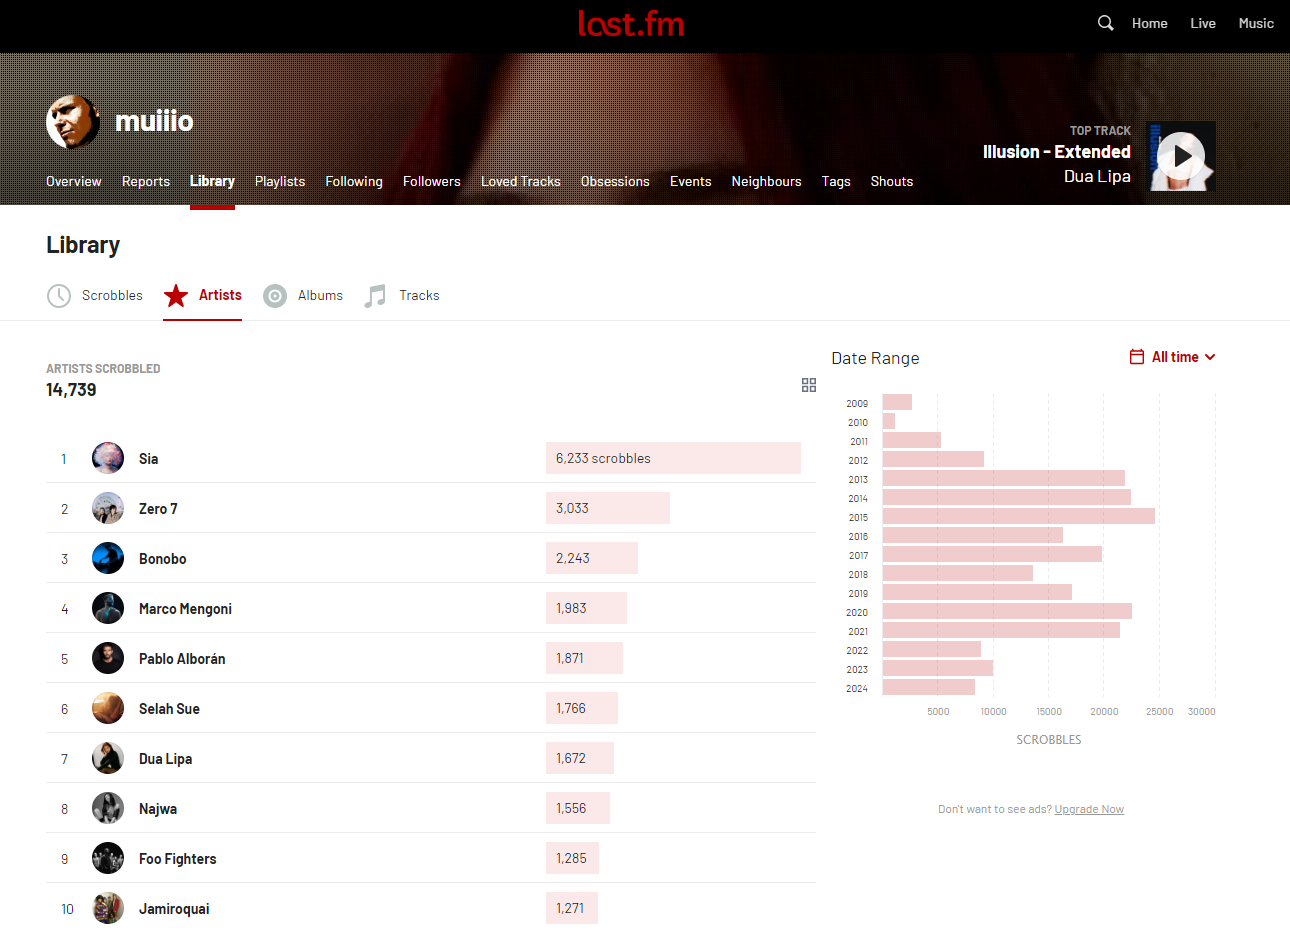Open the Events tab
Viewport: 1290px width, 930px height.
coord(691,181)
